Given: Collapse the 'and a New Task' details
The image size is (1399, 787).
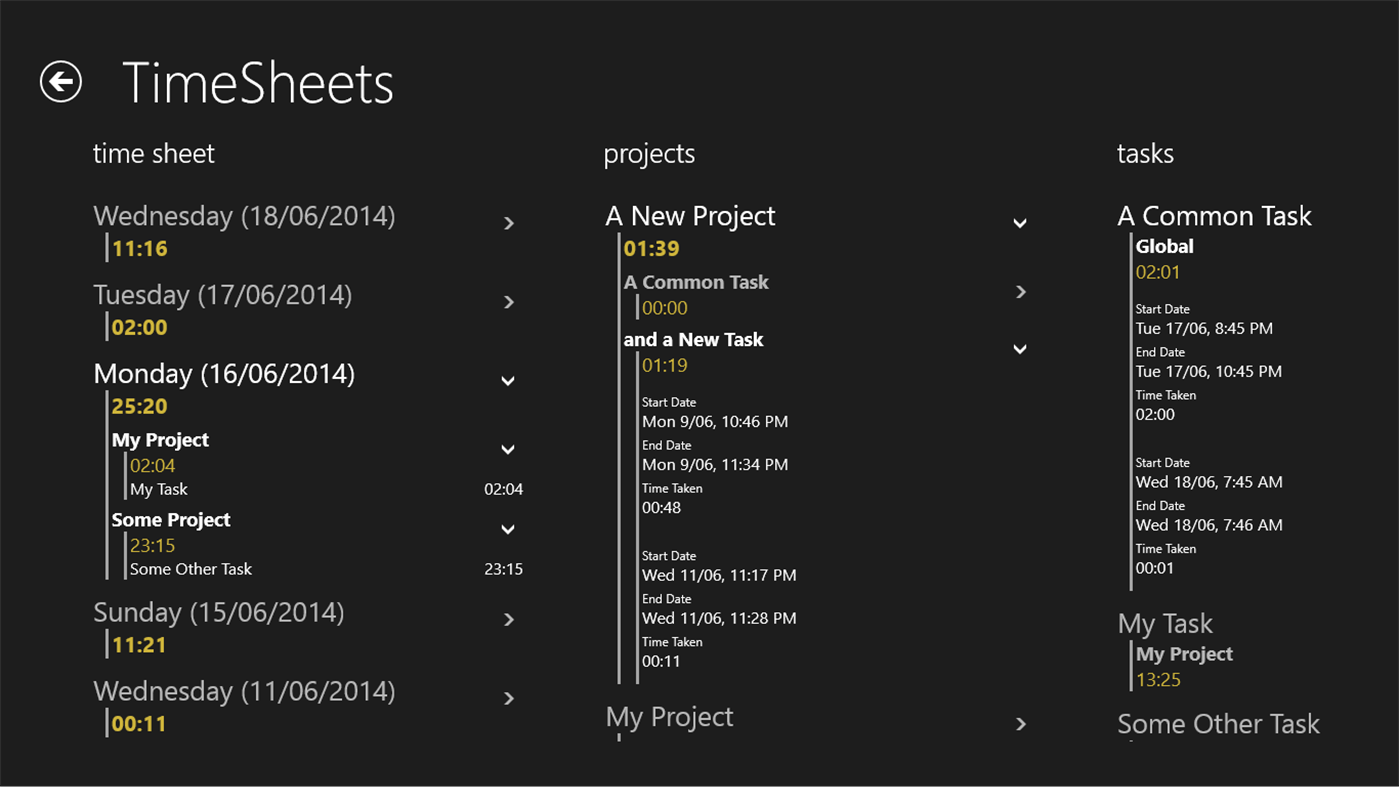Looking at the screenshot, I should point(1020,349).
